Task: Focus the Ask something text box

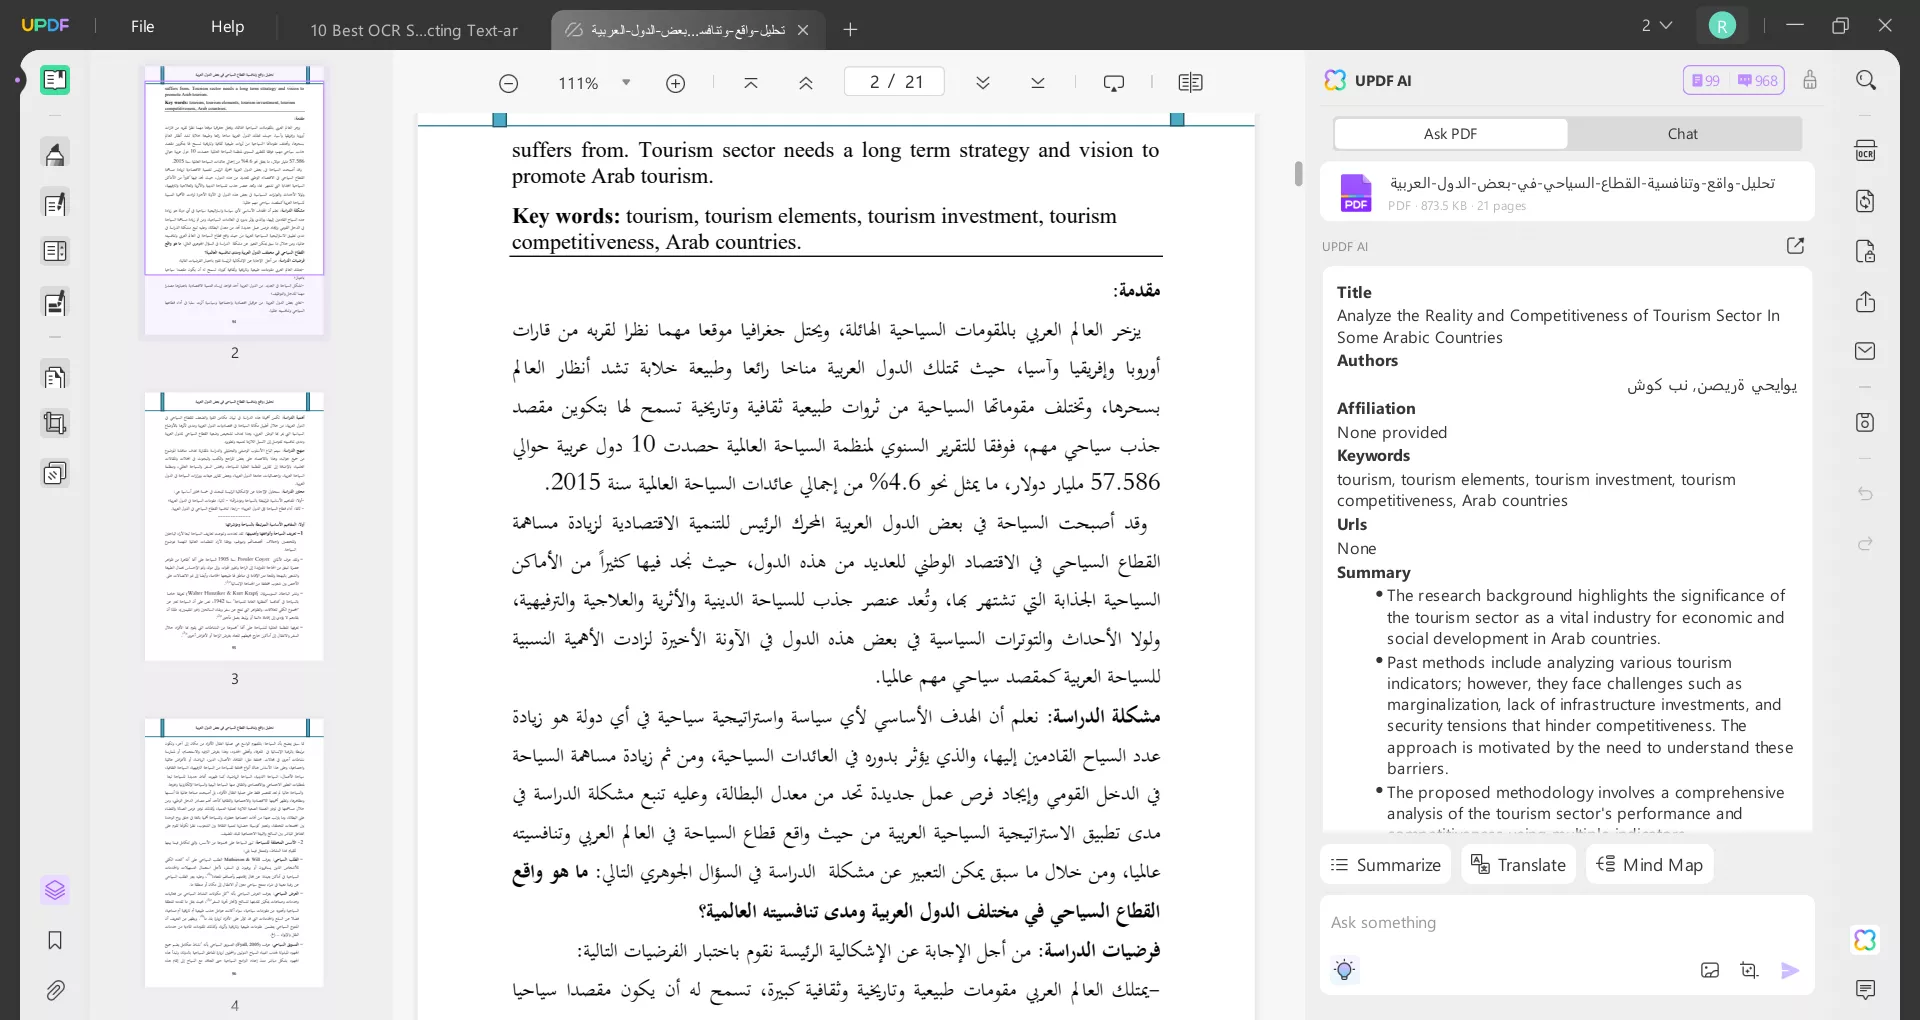Action: [1565, 923]
